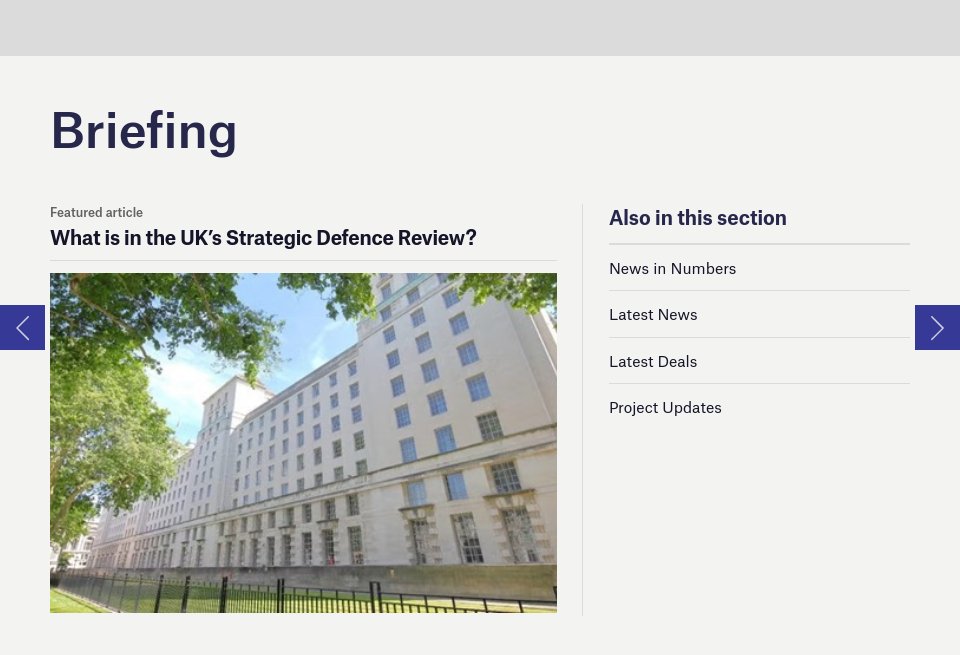This screenshot has width=960, height=655.
Task: Click the white chevron on the right blue button
Action: pos(937,327)
